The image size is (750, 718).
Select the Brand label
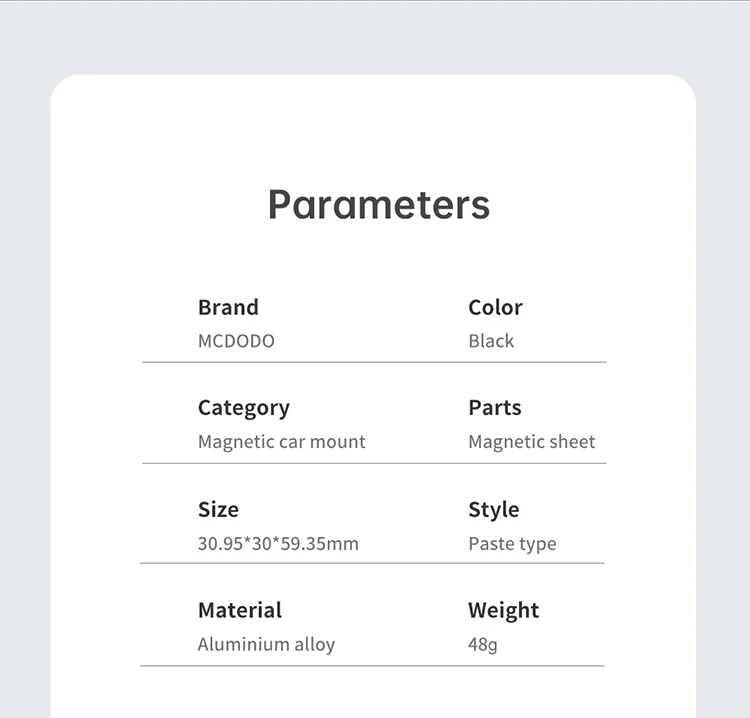coord(228,308)
